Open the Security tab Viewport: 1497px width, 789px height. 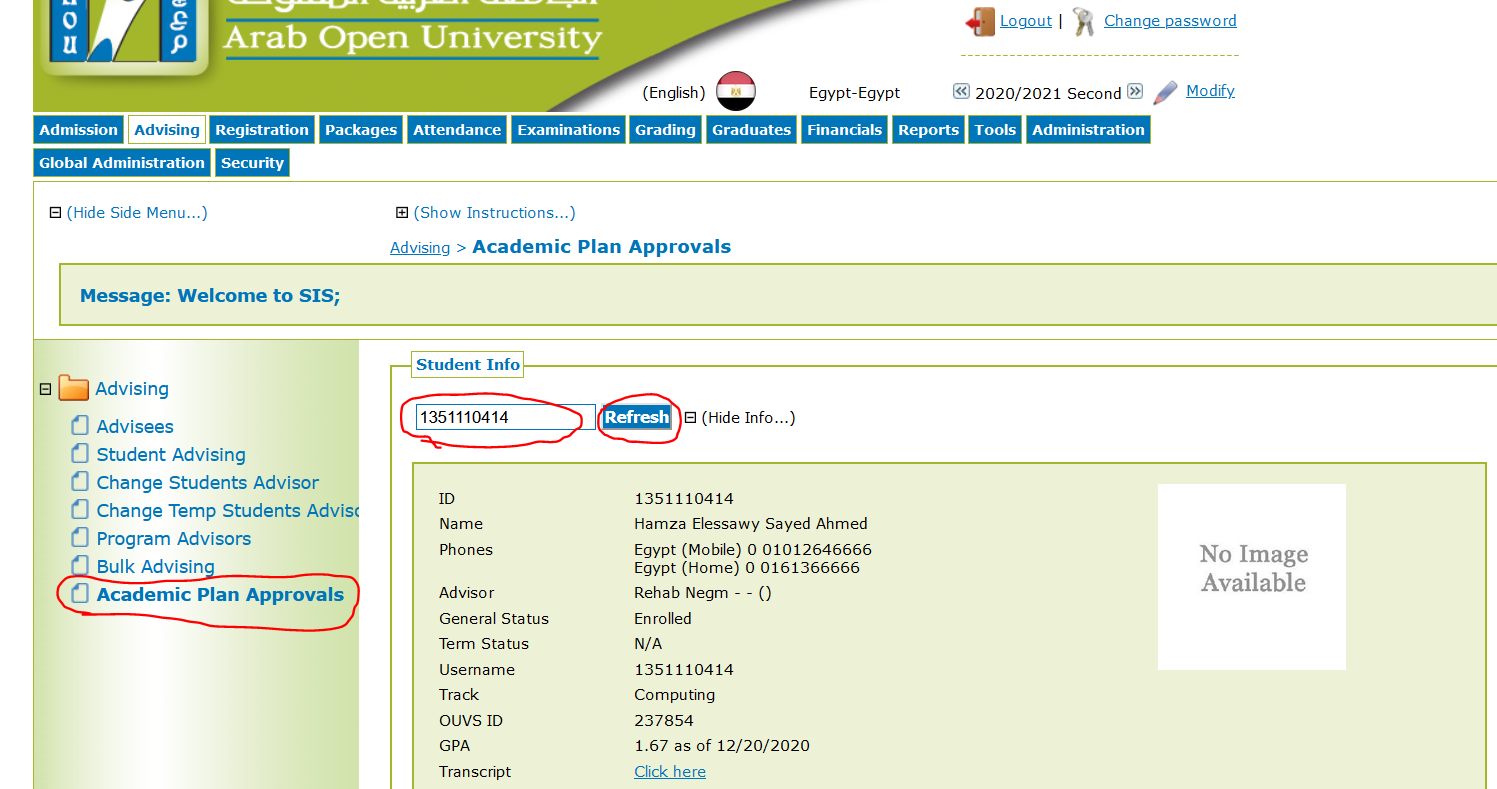coord(252,163)
